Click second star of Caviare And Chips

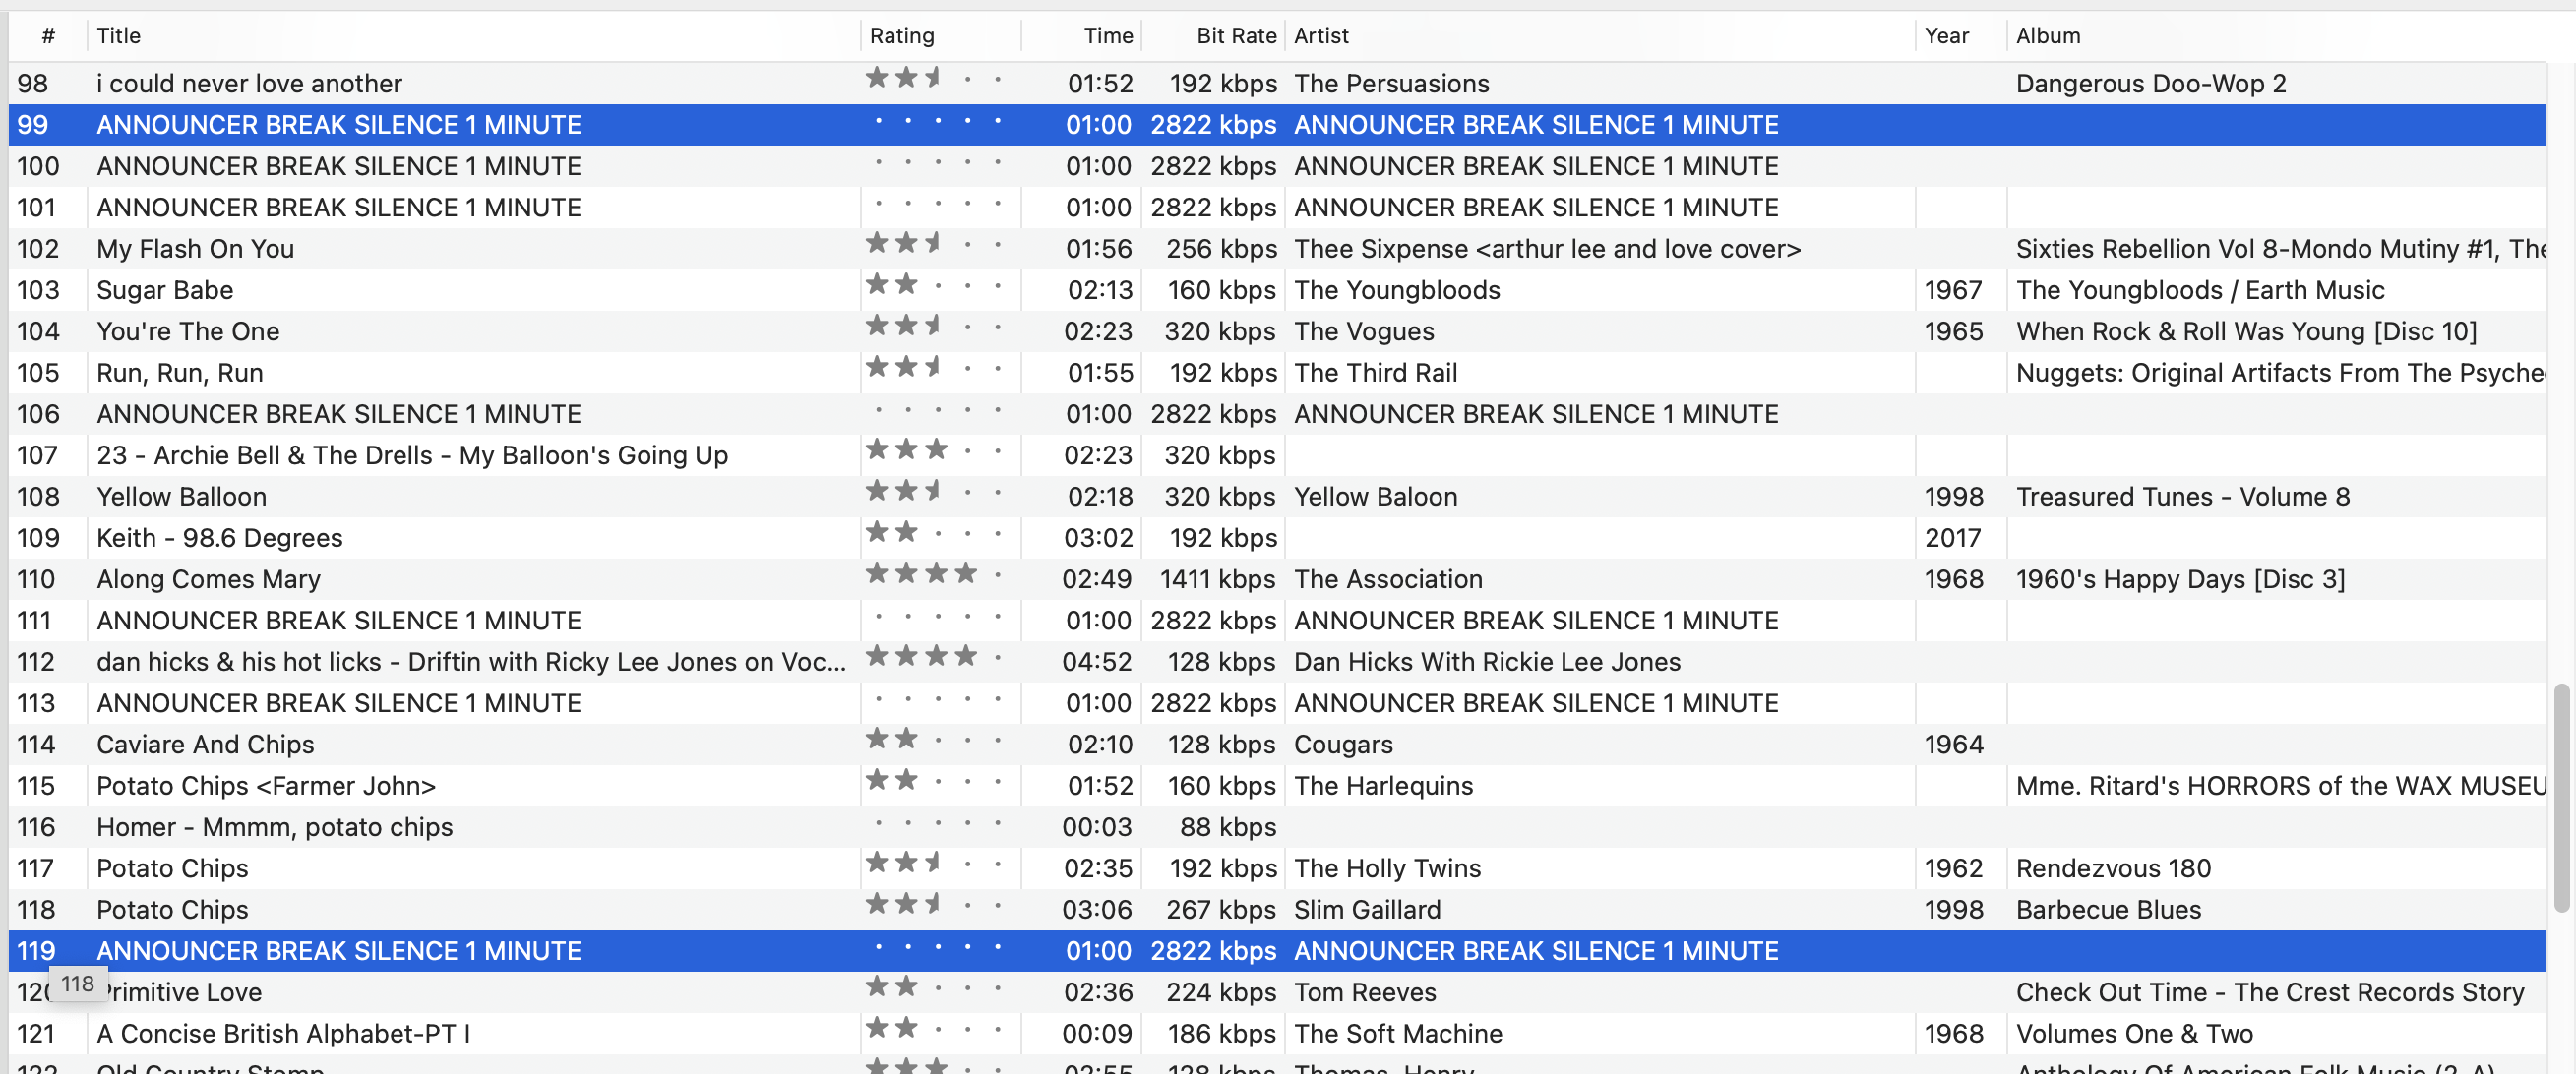click(x=907, y=740)
